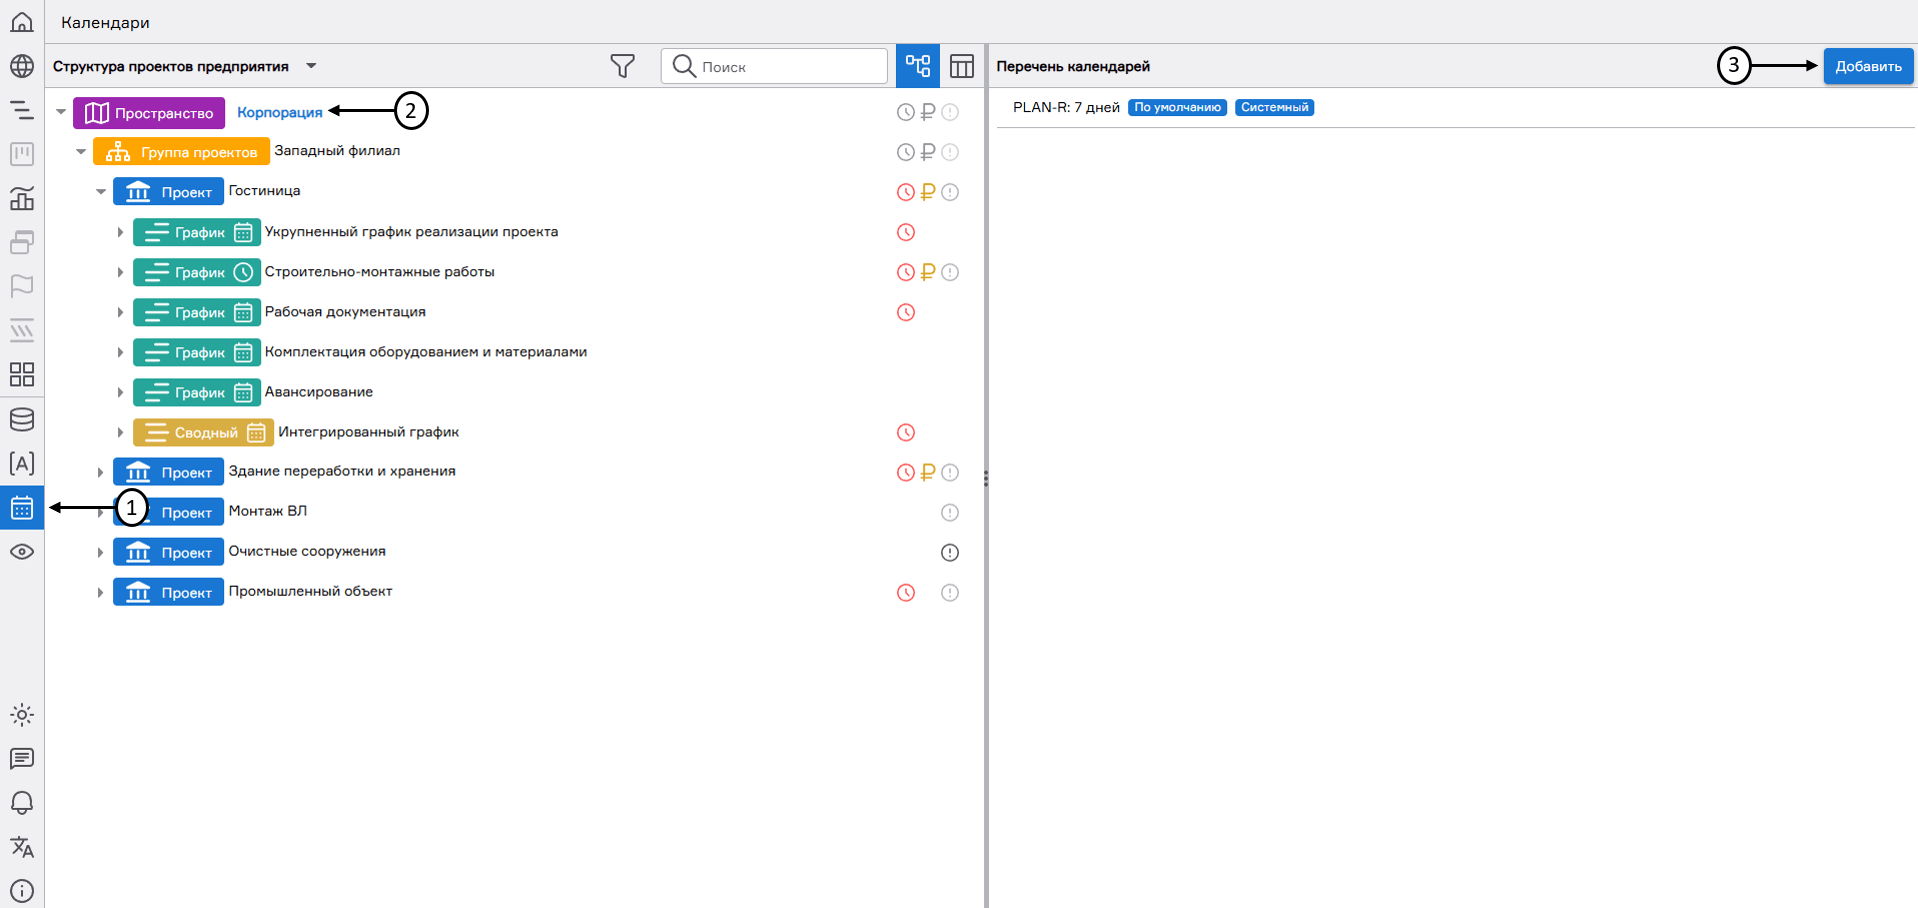
Task: Switch to tree structure view
Action: point(917,66)
